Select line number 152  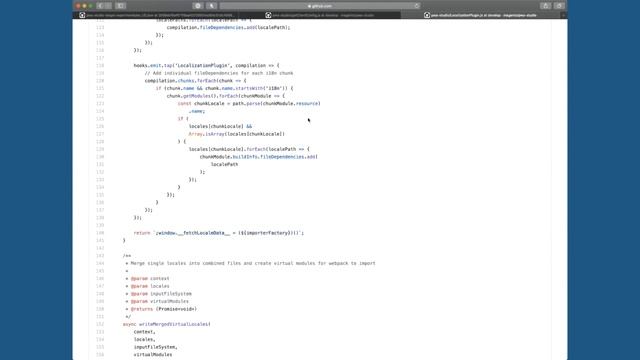[100, 324]
